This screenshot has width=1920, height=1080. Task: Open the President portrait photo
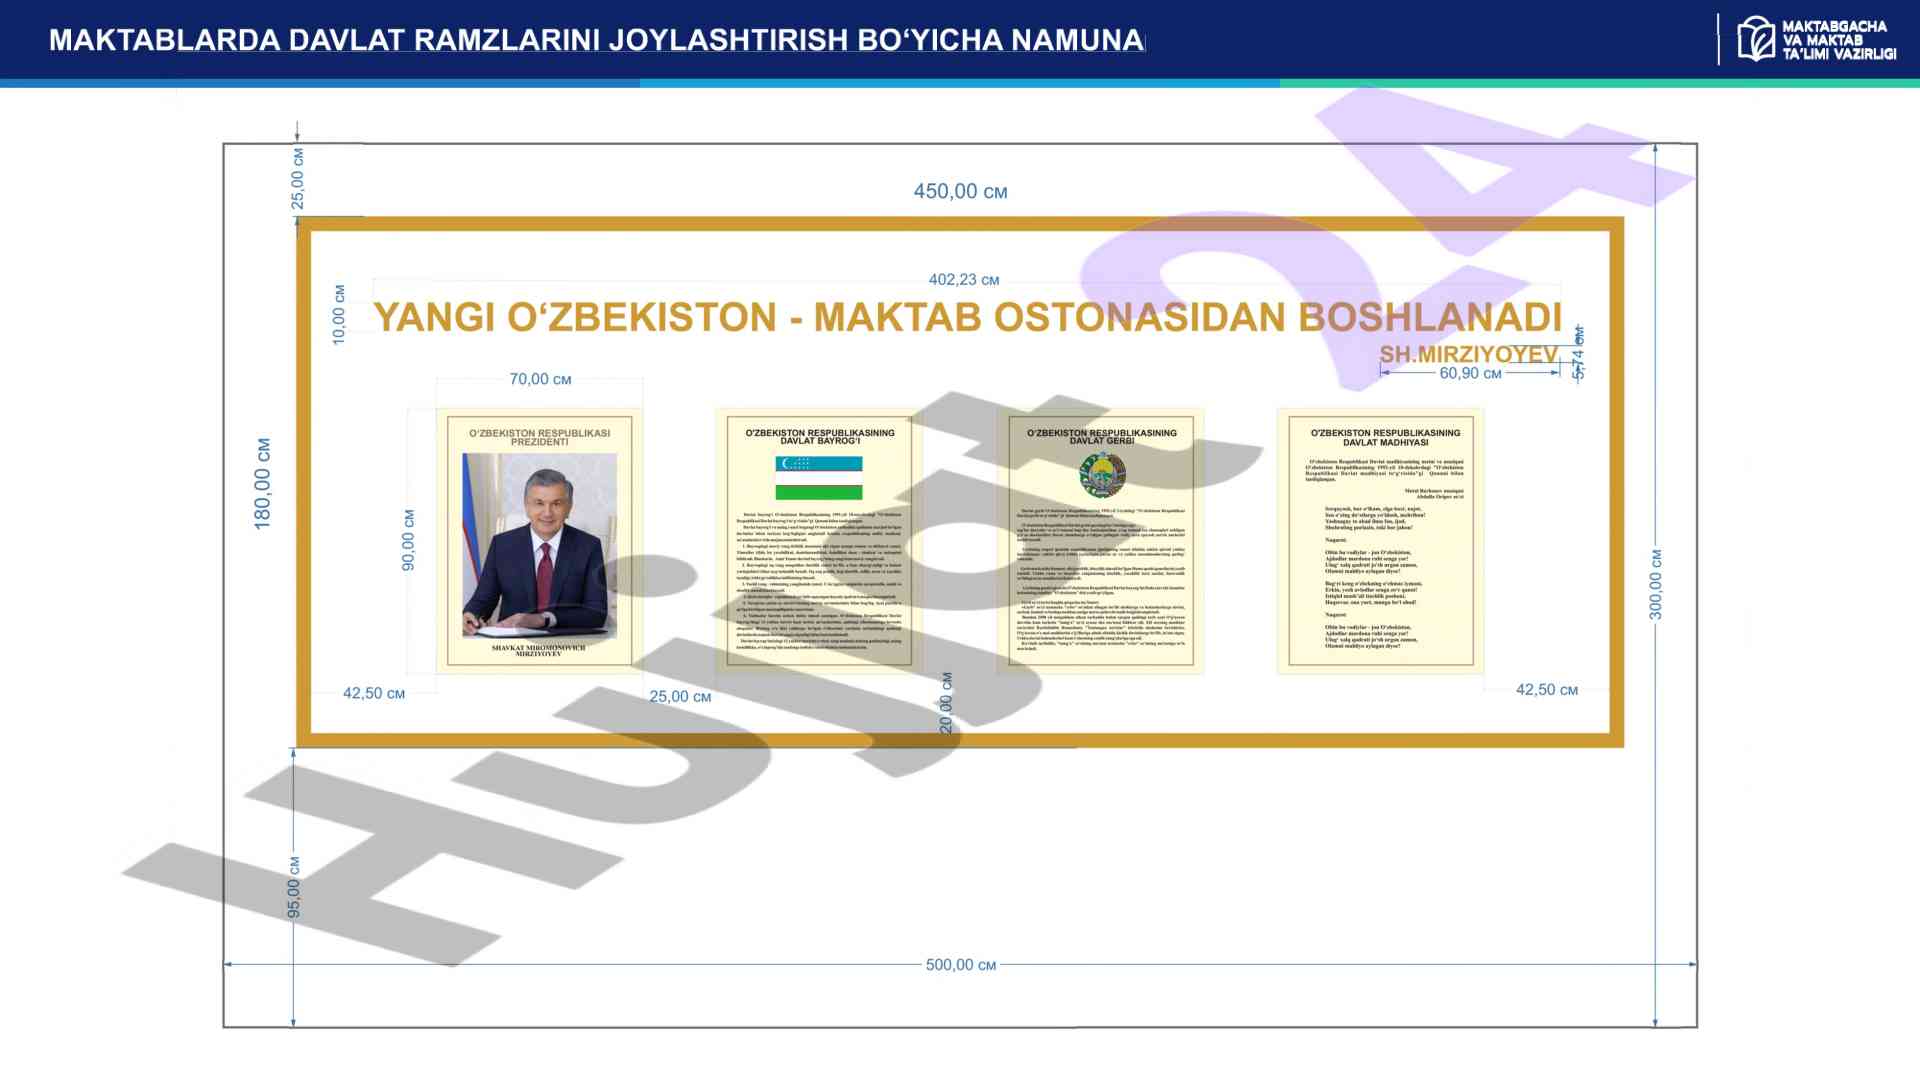(x=539, y=545)
